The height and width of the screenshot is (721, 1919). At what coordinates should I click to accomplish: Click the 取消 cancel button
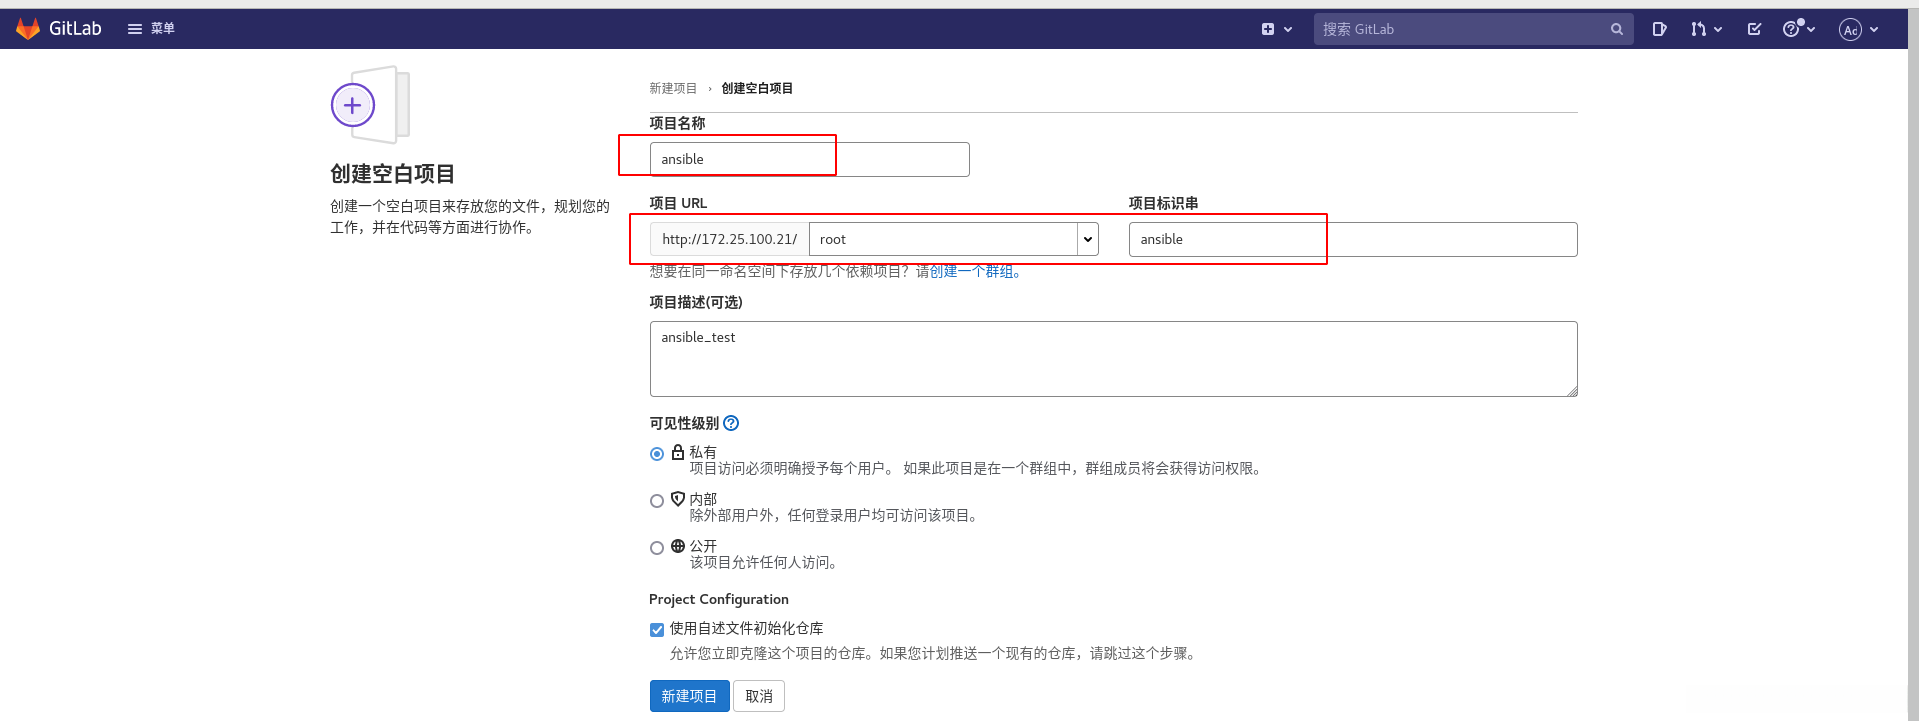pos(759,696)
